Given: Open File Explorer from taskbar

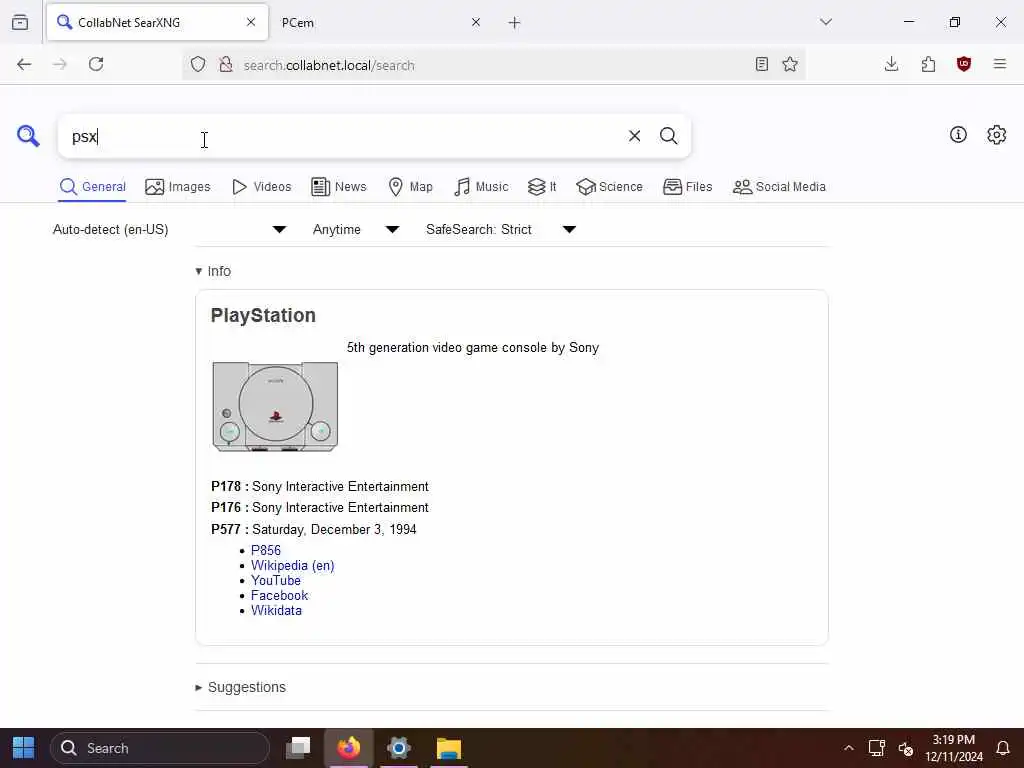Looking at the screenshot, I should coord(449,748).
